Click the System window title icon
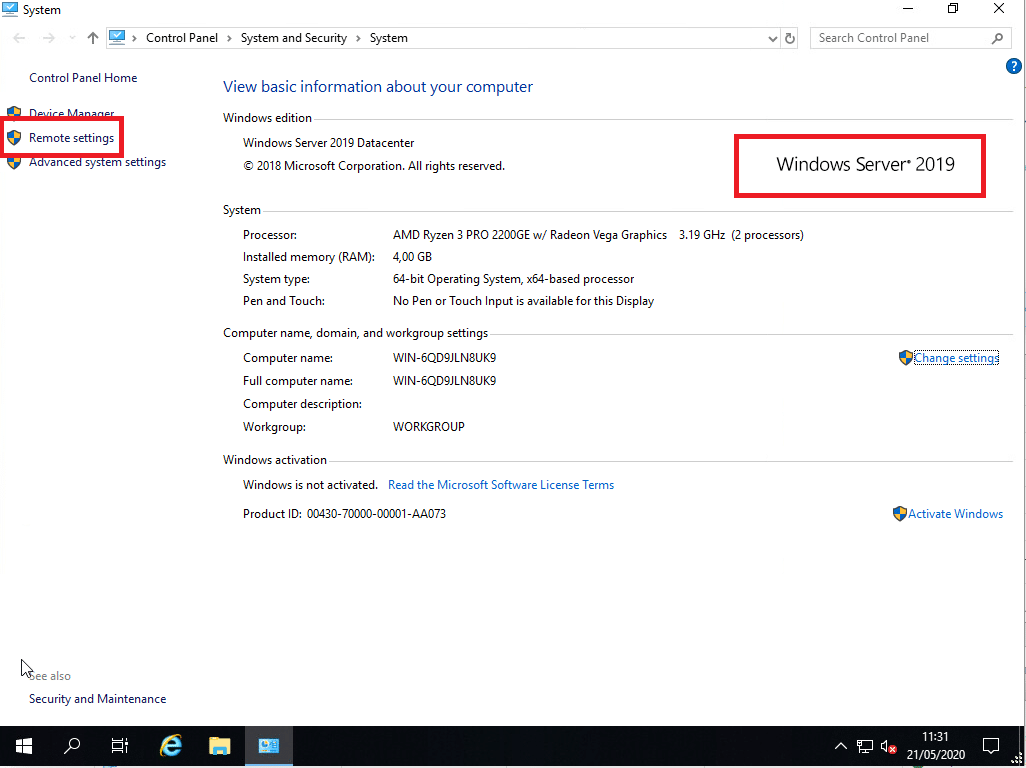The image size is (1026, 768). point(10,9)
